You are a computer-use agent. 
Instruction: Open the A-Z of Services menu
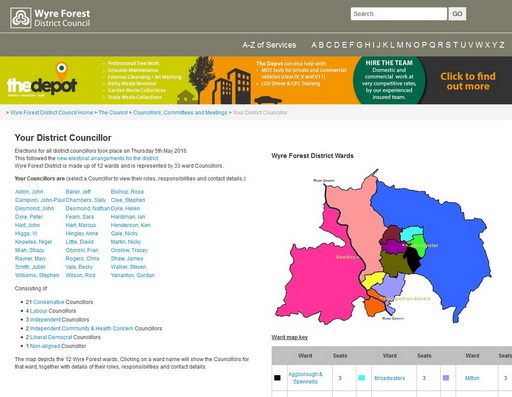(x=269, y=45)
